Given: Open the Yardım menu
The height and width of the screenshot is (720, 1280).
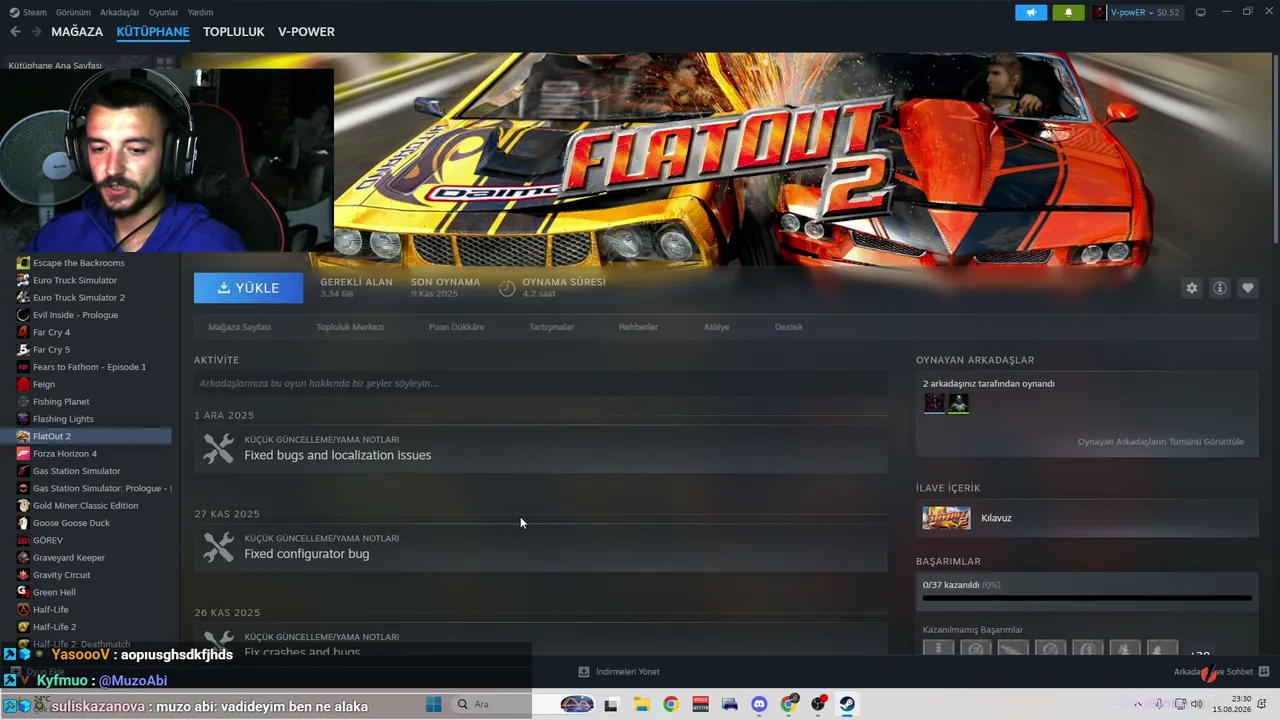Looking at the screenshot, I should (200, 12).
